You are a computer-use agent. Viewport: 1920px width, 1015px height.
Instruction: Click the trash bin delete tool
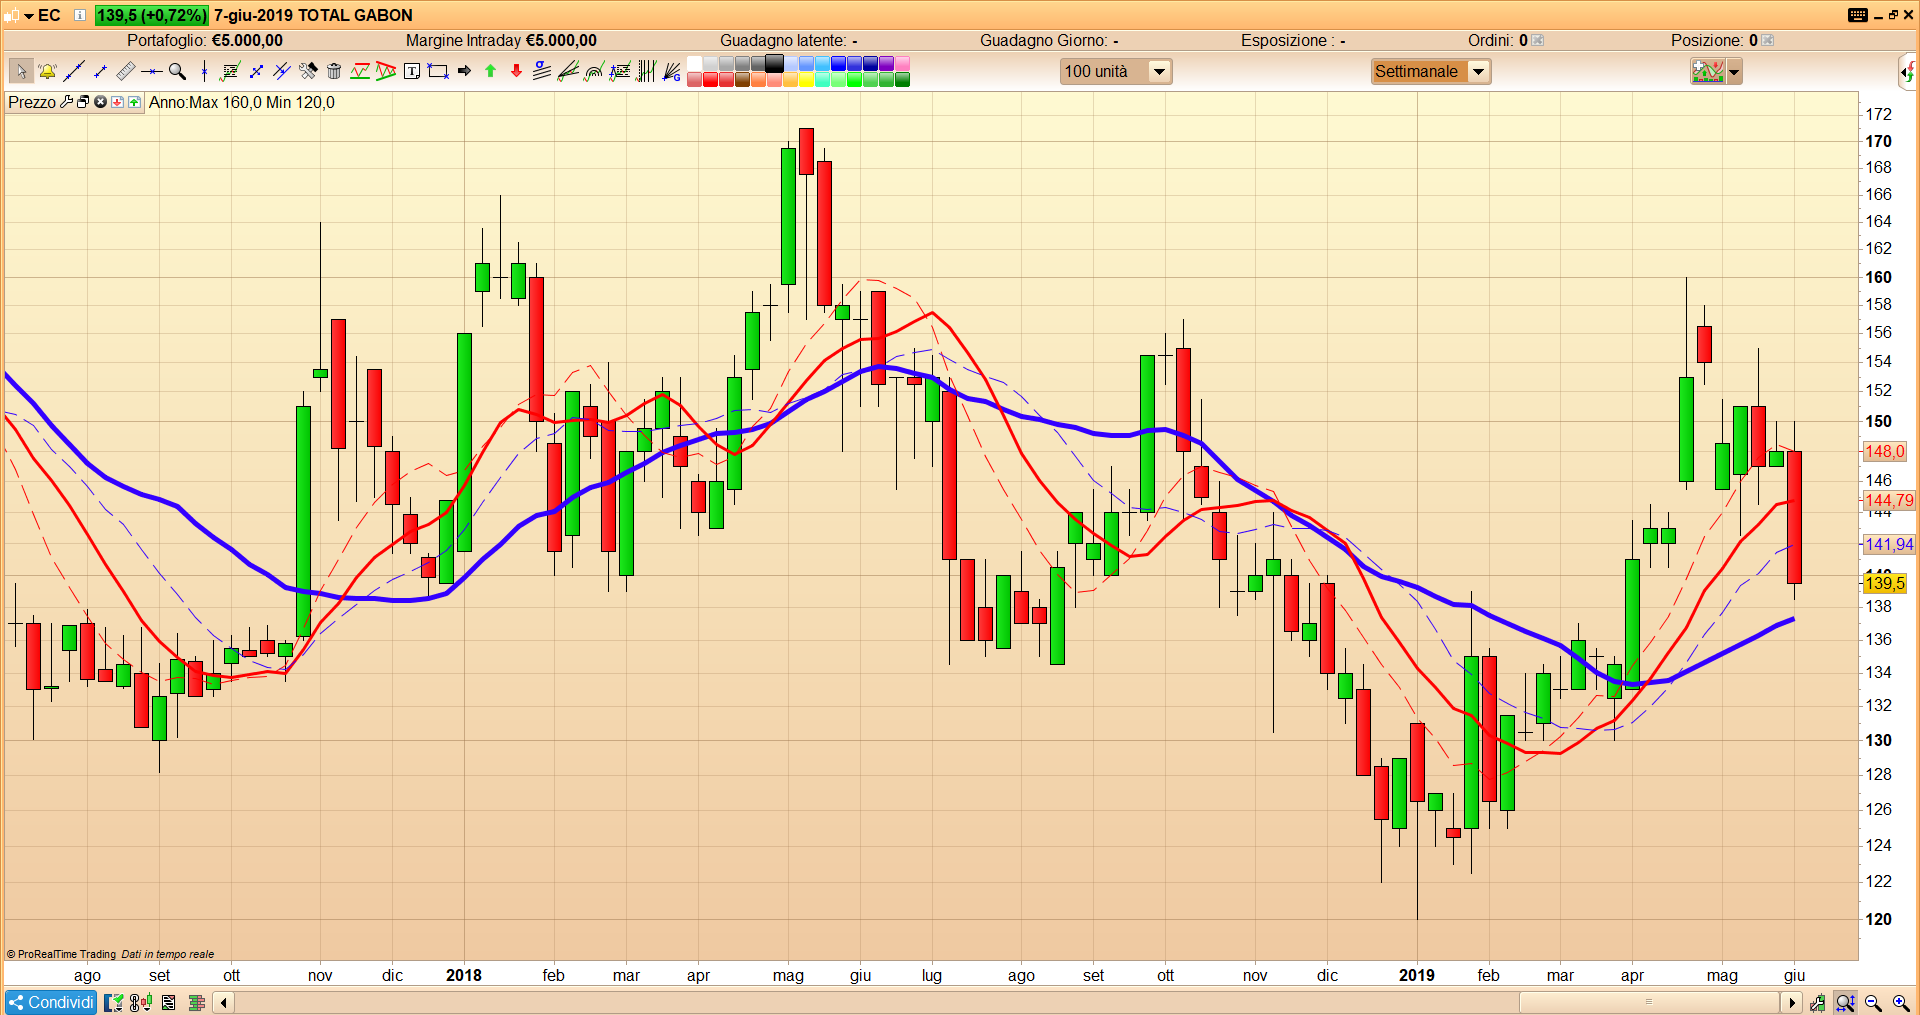click(x=334, y=71)
